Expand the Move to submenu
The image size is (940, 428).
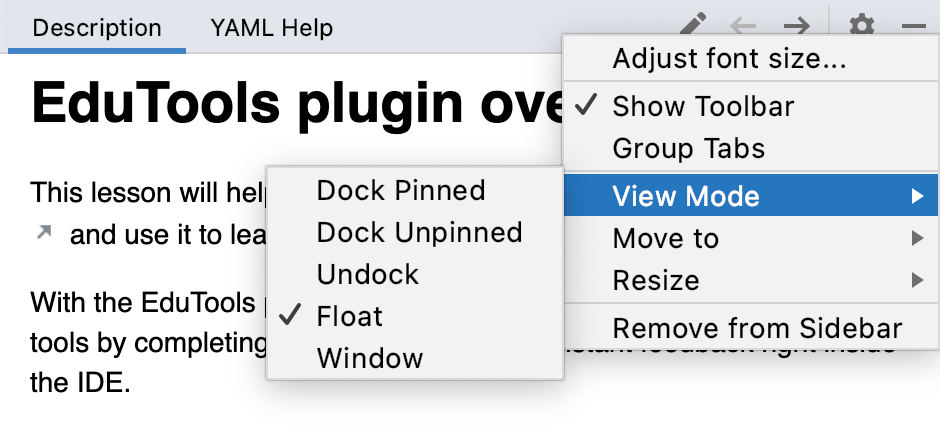click(750, 239)
